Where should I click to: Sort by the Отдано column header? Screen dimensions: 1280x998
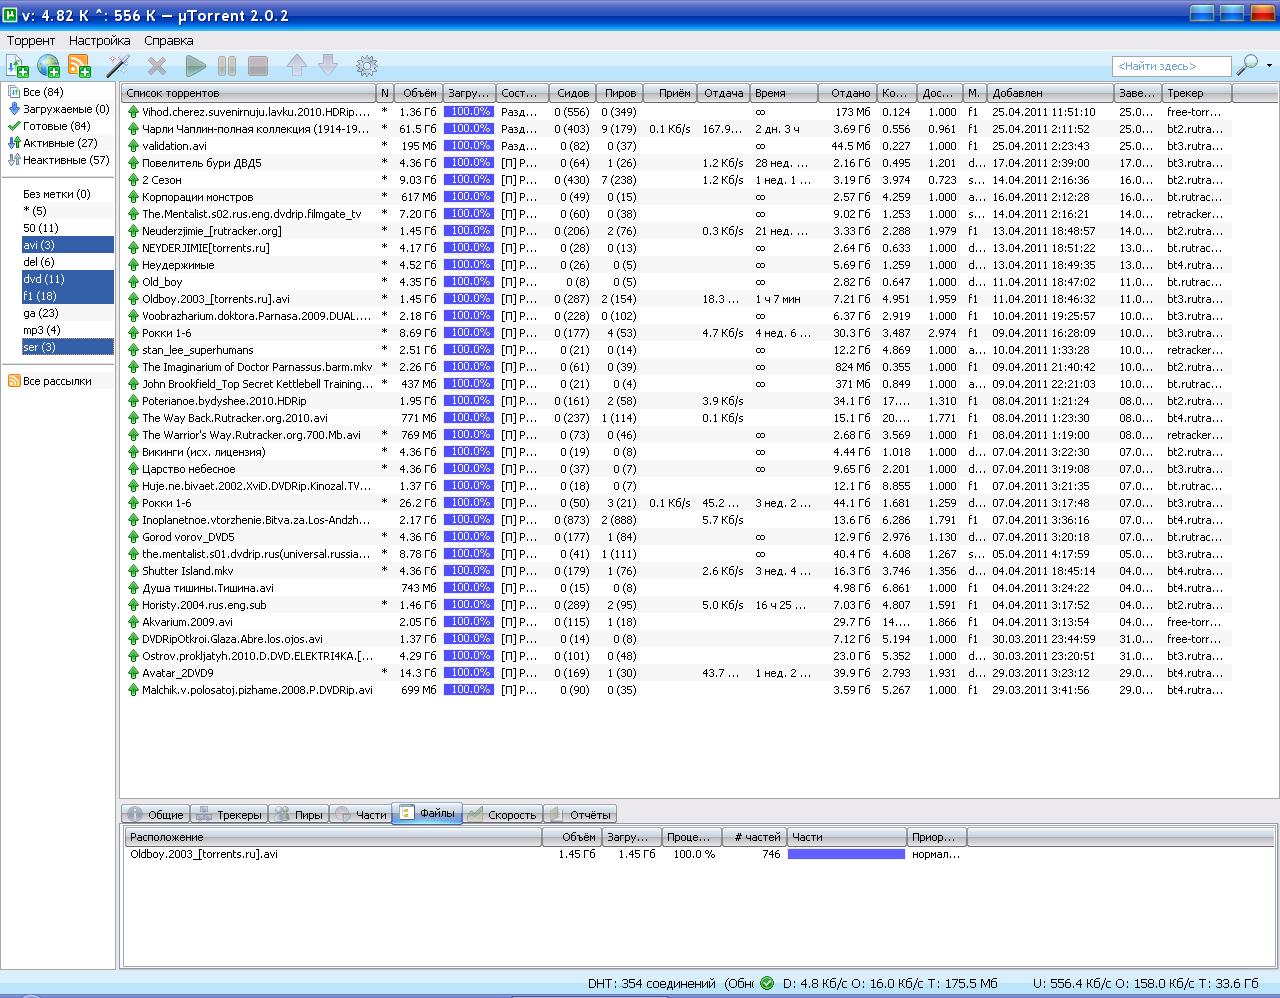pyautogui.click(x=849, y=93)
